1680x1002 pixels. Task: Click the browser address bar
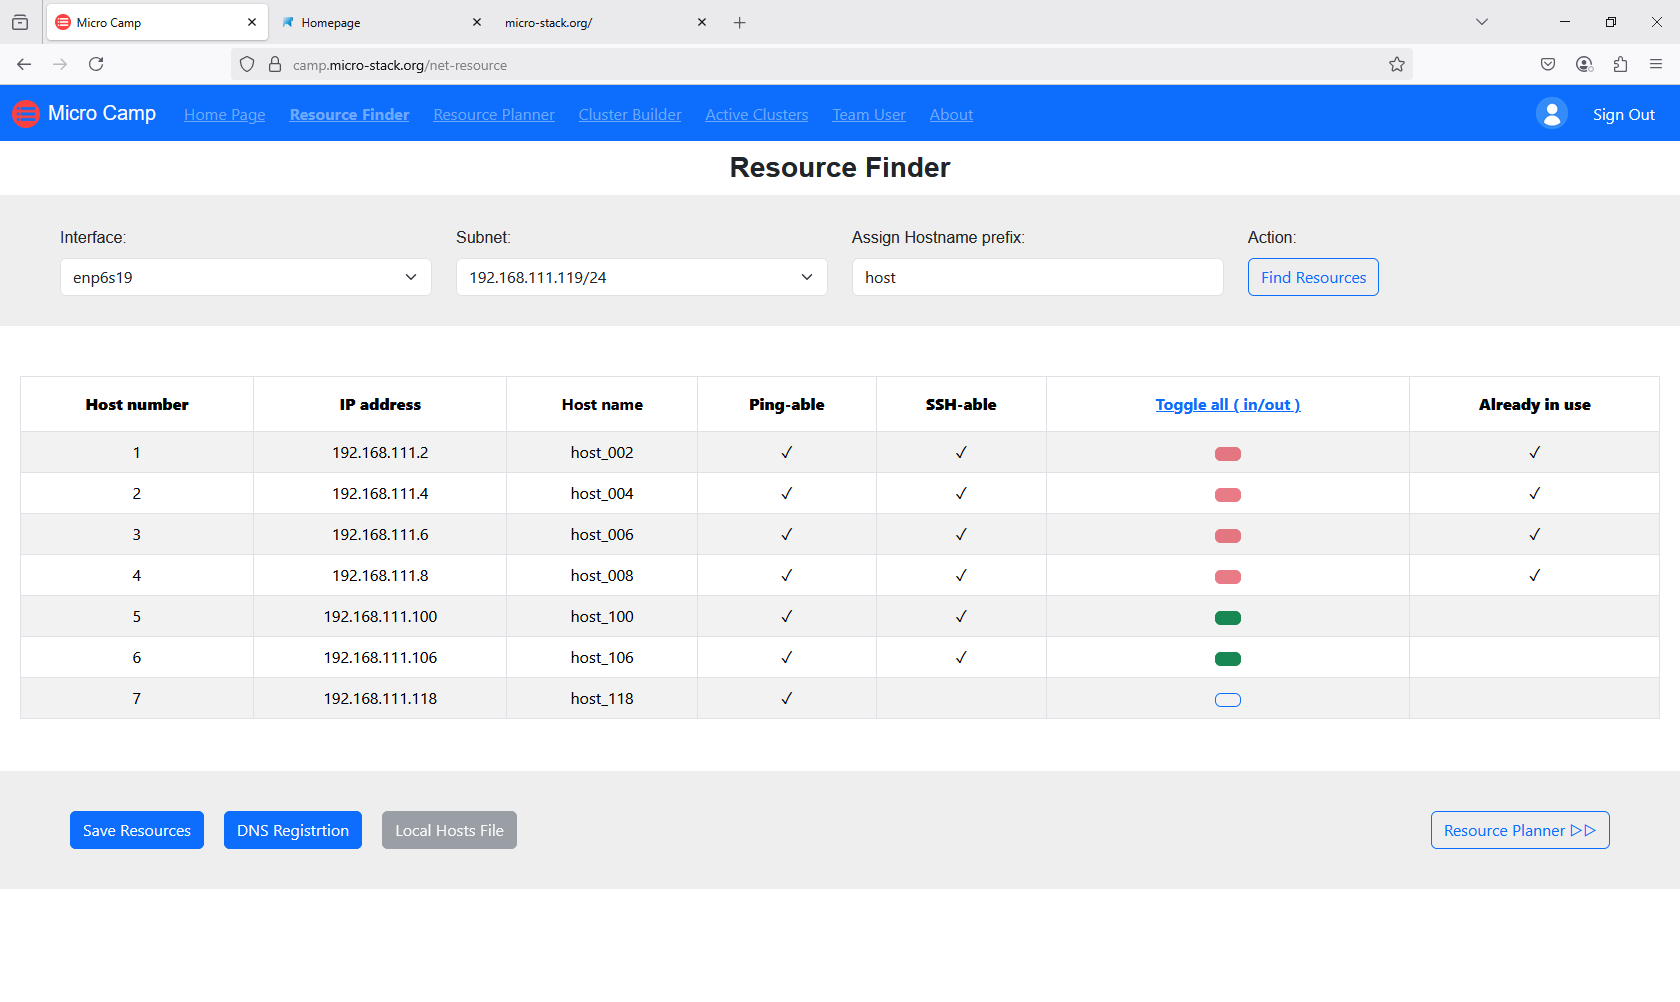(x=820, y=65)
